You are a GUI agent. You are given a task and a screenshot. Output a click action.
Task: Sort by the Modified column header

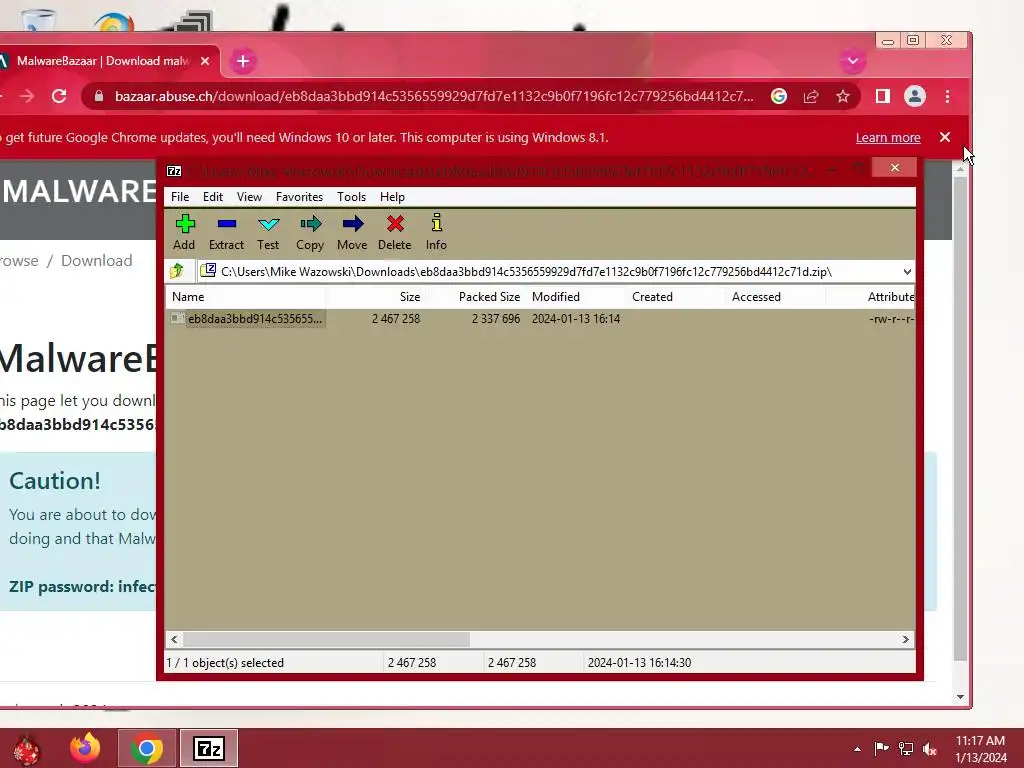(x=575, y=296)
